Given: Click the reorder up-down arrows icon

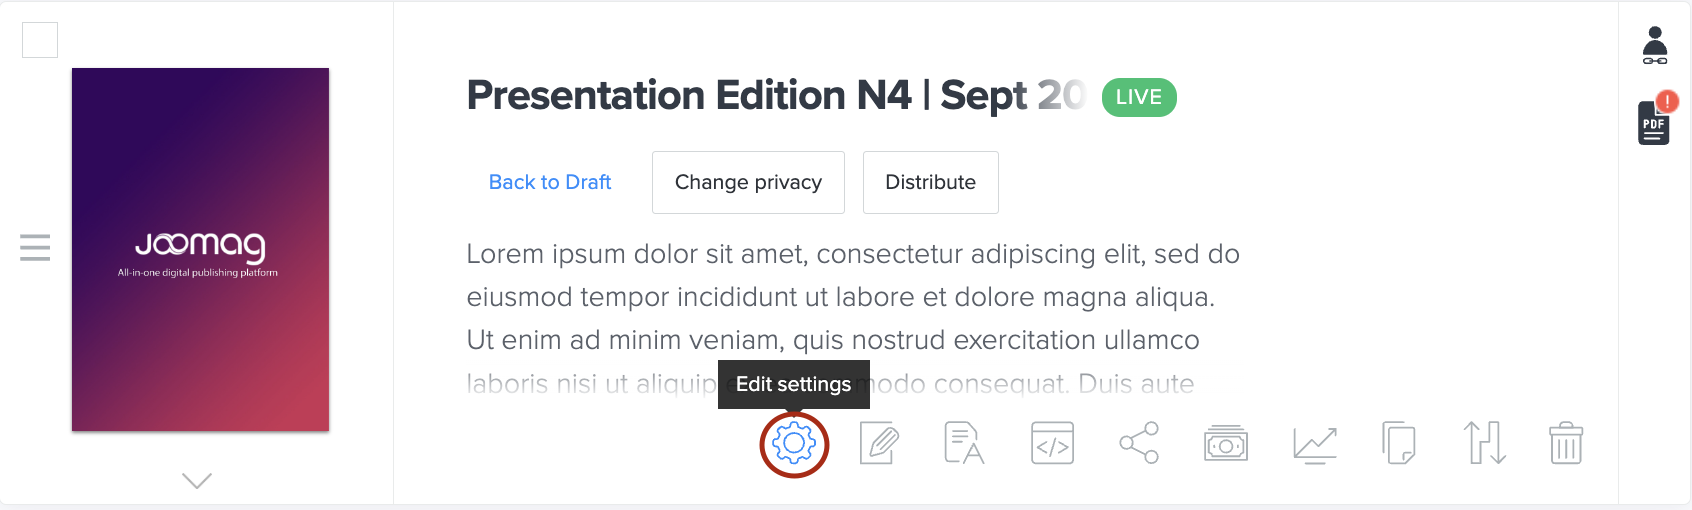Looking at the screenshot, I should tap(1485, 443).
